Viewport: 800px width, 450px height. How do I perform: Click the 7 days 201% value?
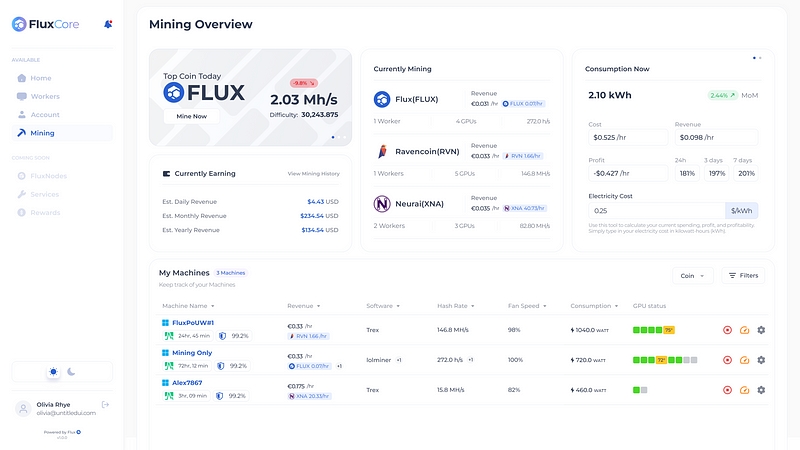tap(746, 173)
